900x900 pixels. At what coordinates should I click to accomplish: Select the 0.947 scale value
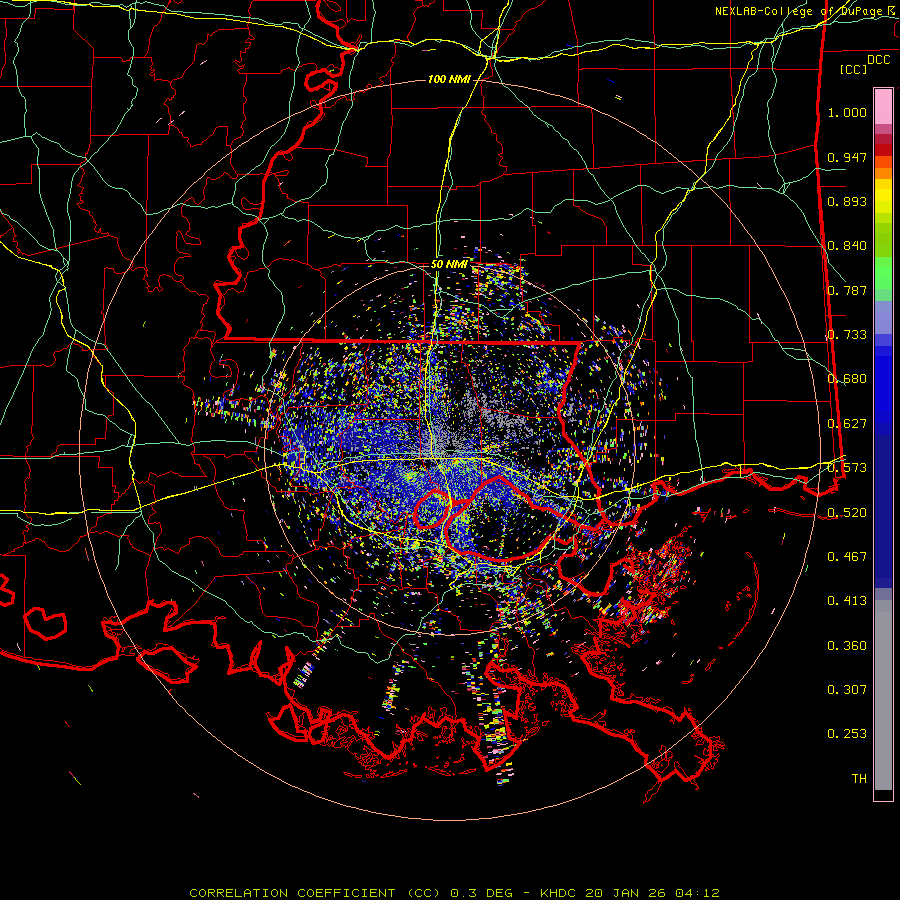[x=847, y=157]
